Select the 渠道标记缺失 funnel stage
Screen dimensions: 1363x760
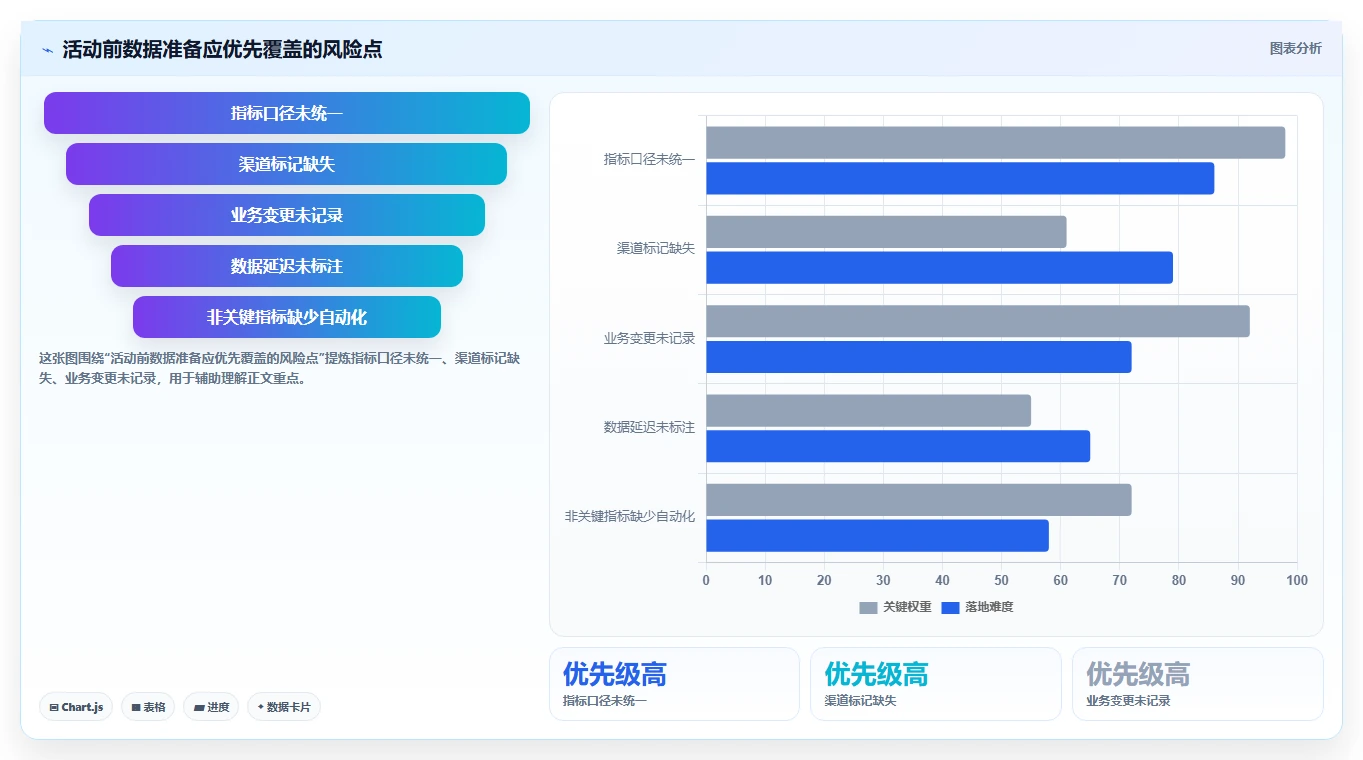point(287,164)
